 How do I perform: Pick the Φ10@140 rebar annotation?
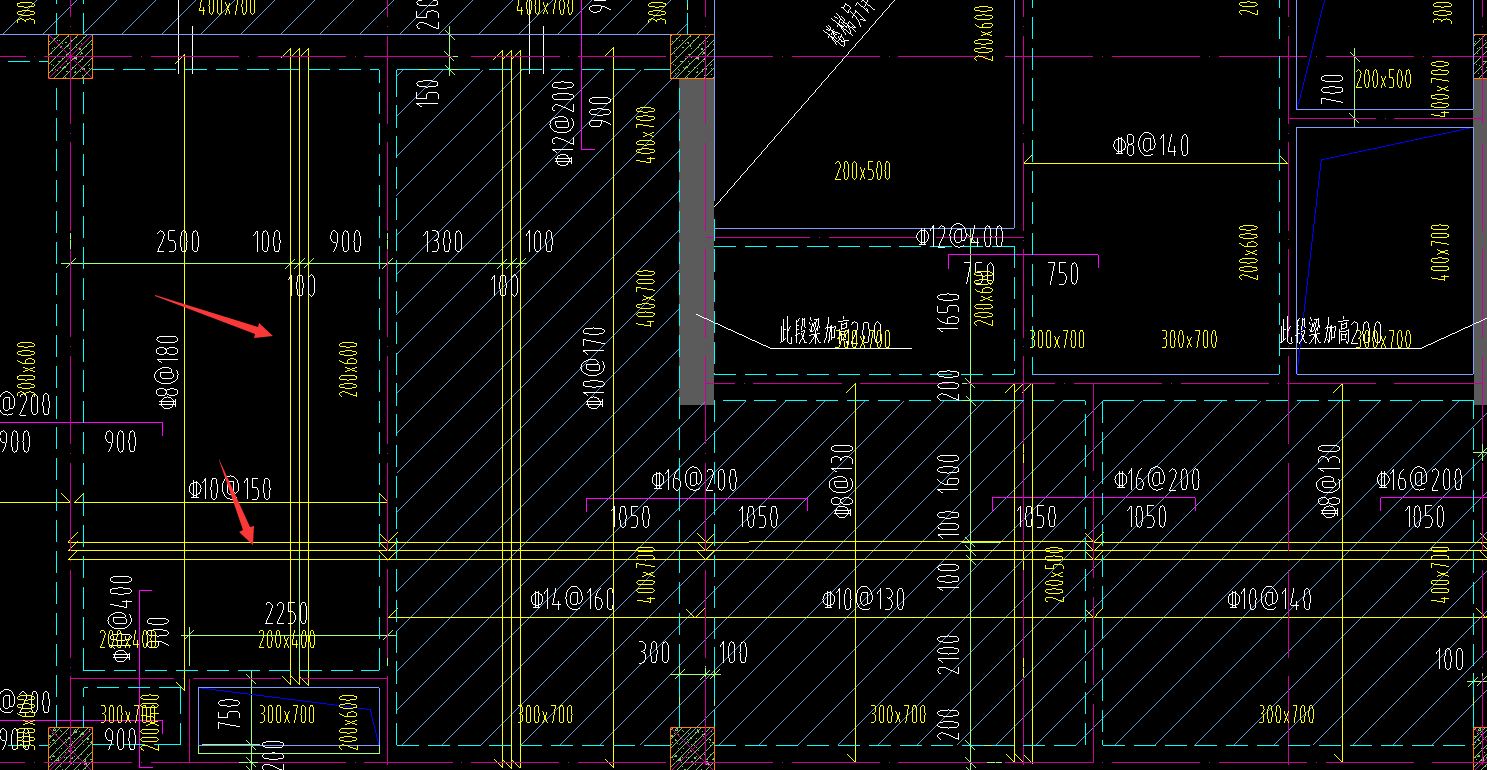tap(1270, 600)
